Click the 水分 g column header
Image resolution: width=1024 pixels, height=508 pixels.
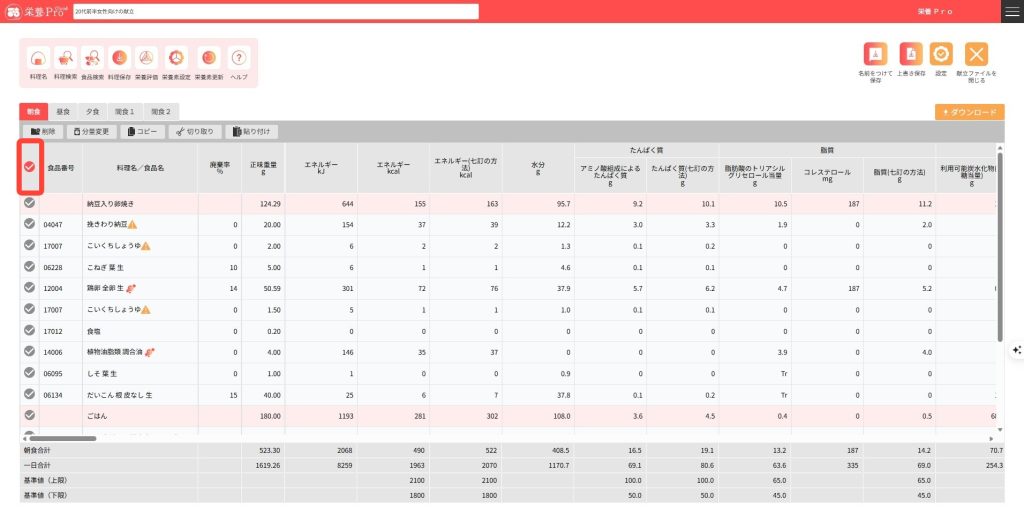click(x=539, y=168)
